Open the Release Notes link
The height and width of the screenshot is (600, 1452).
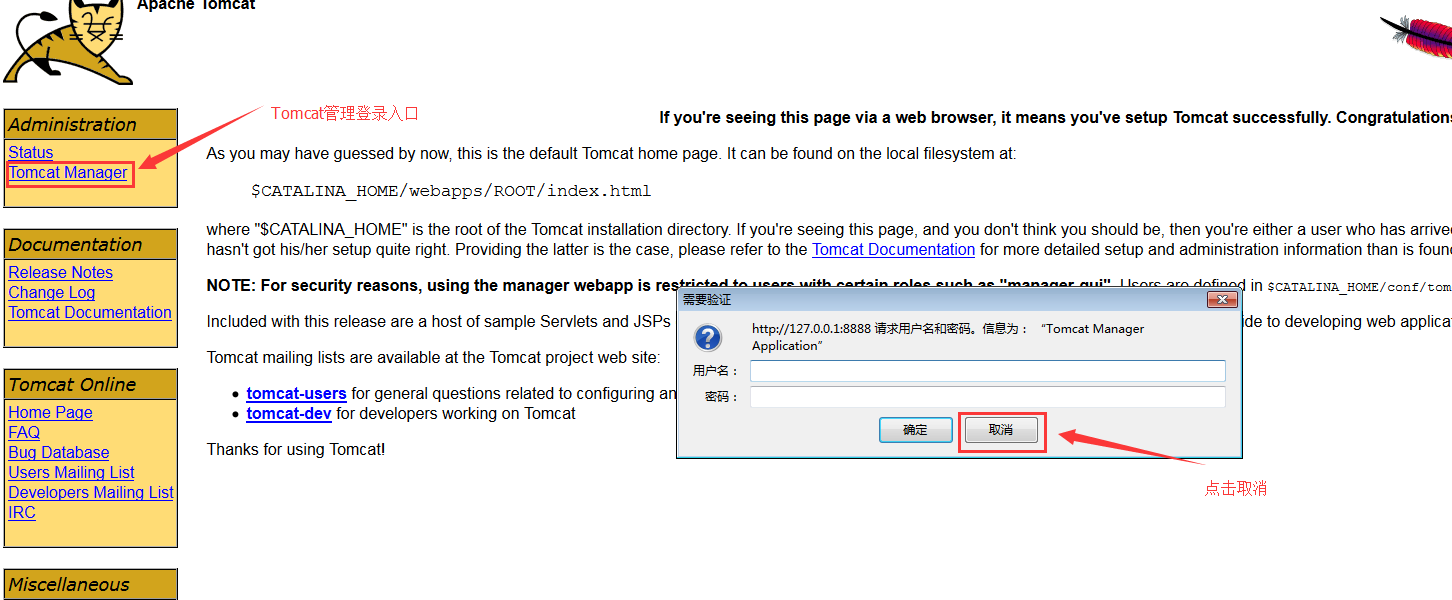point(60,273)
